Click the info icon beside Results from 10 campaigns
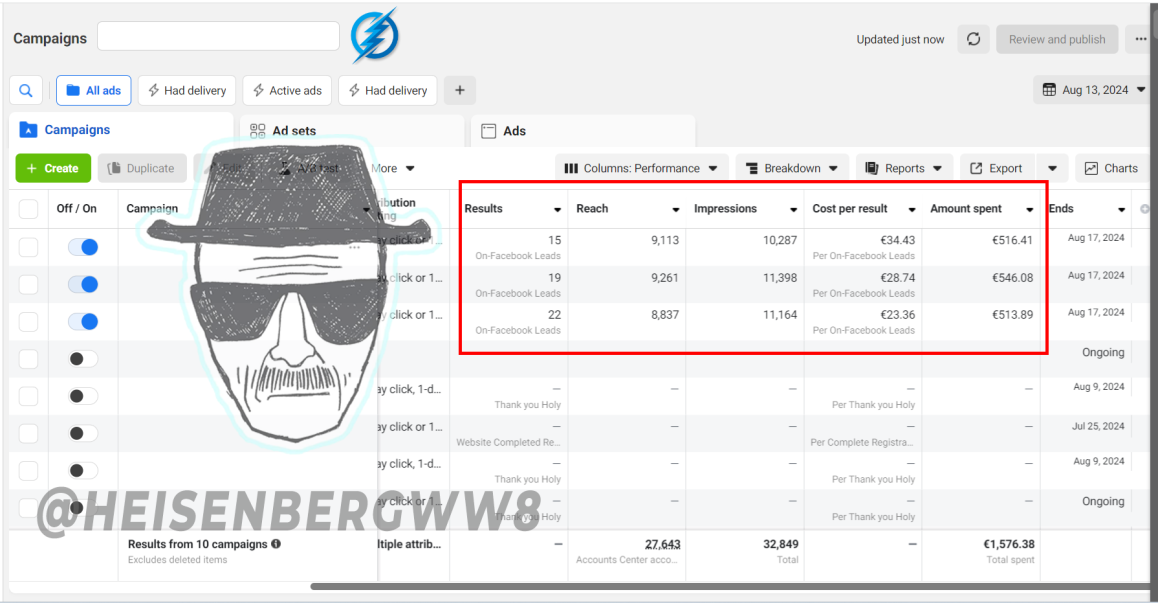 click(x=276, y=544)
